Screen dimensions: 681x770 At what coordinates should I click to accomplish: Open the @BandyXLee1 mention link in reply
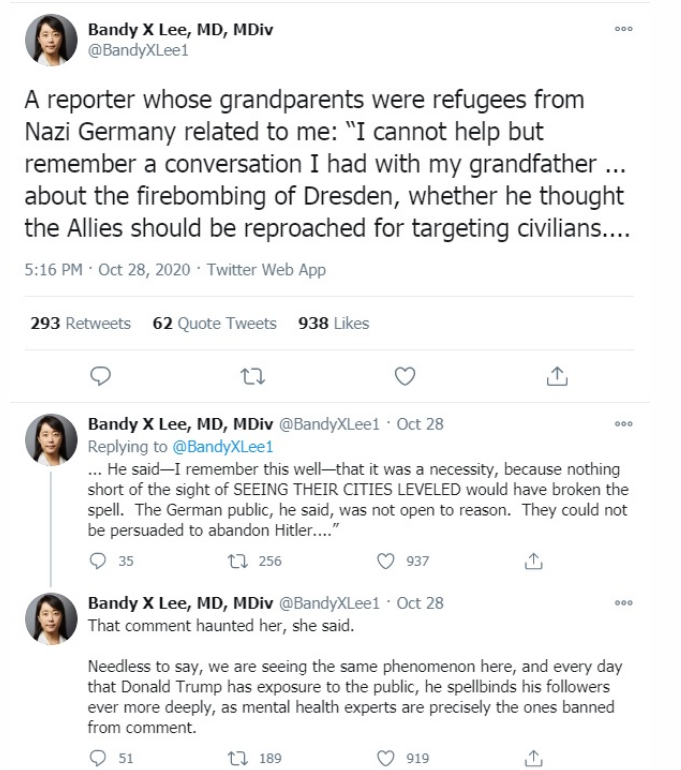click(222, 446)
